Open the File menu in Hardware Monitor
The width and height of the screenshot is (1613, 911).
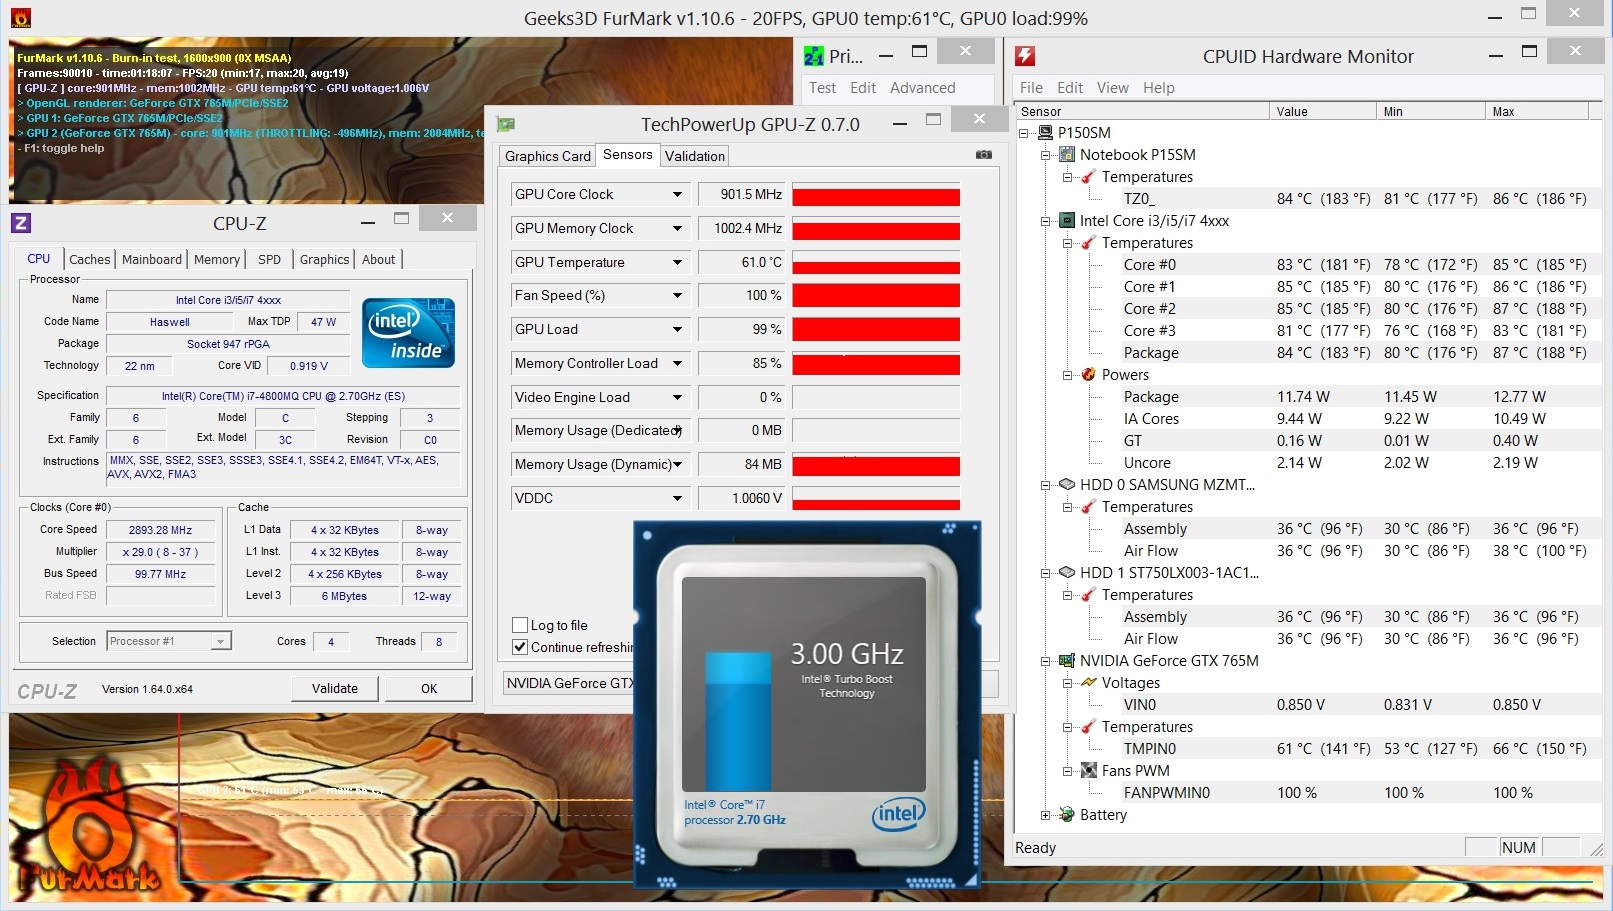(1031, 88)
